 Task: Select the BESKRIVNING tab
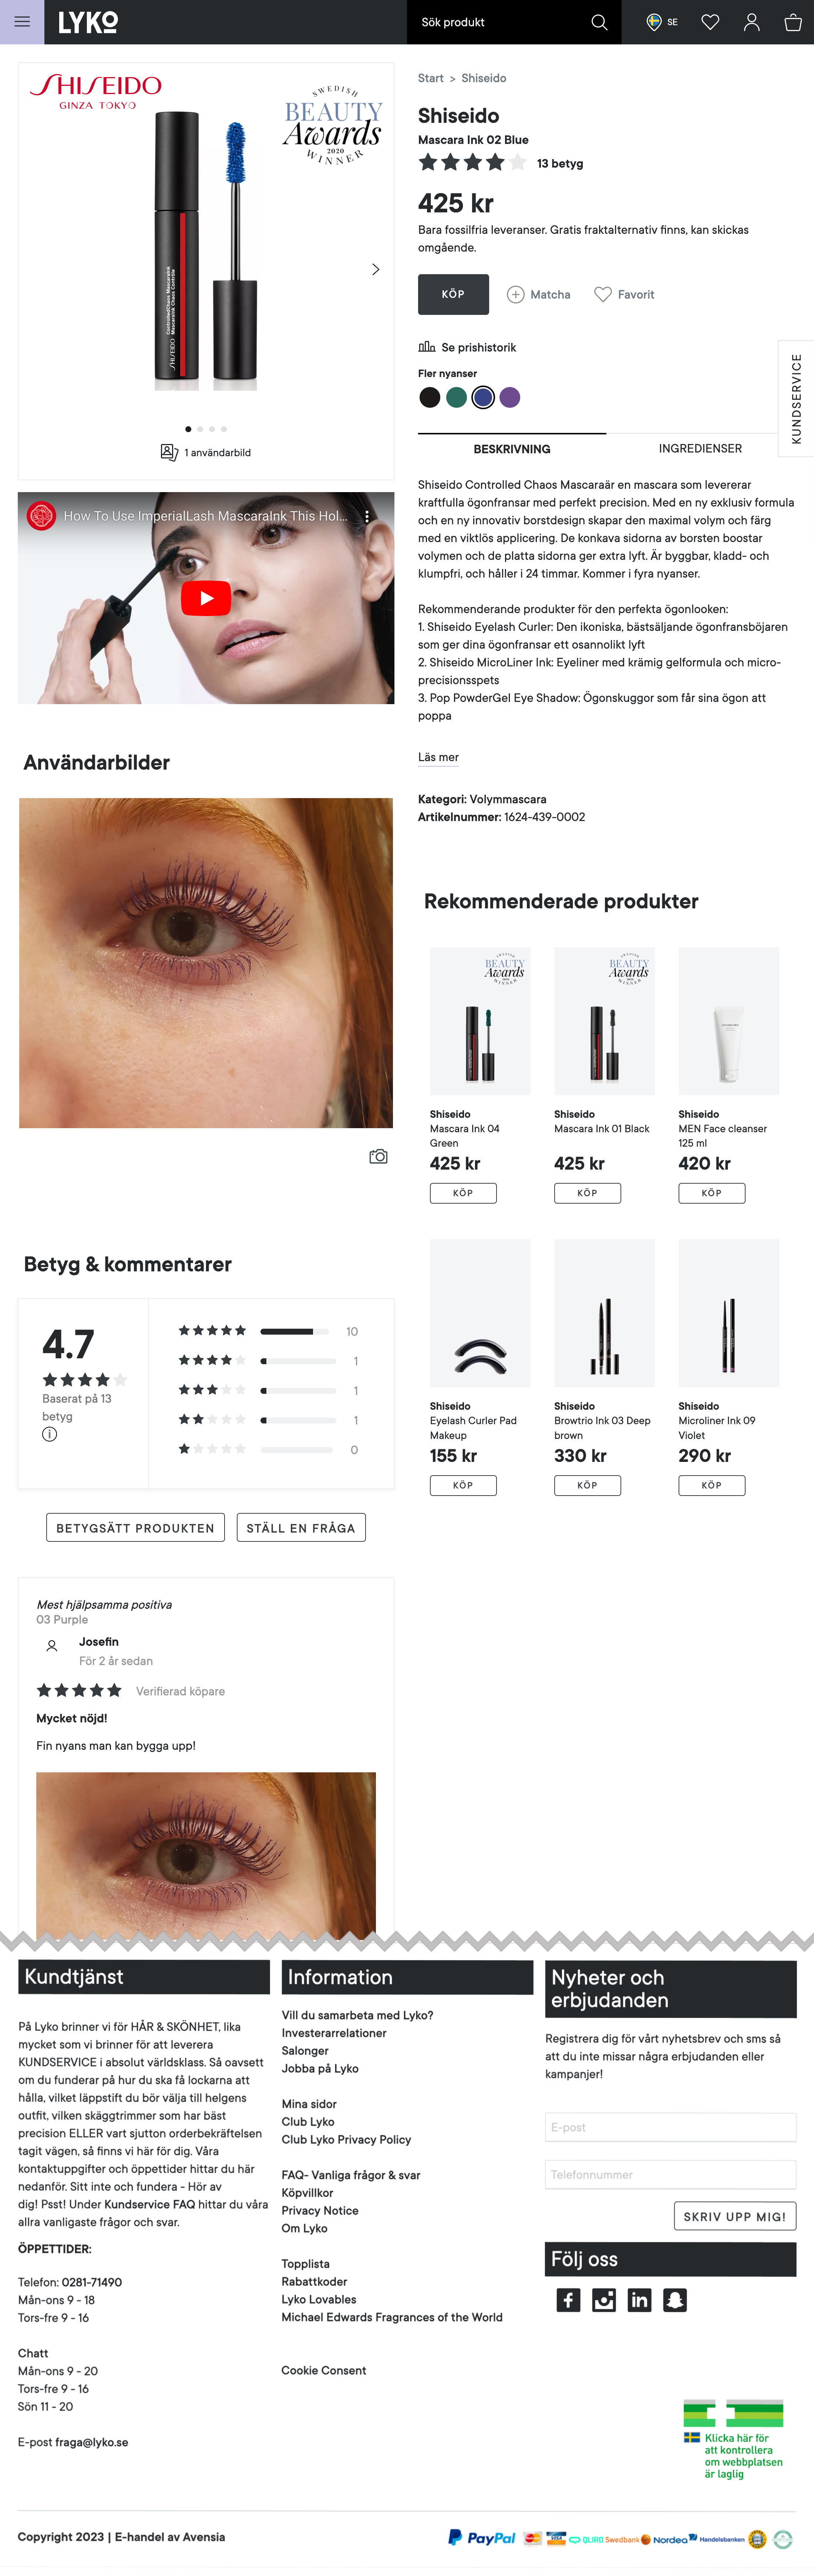tap(512, 449)
